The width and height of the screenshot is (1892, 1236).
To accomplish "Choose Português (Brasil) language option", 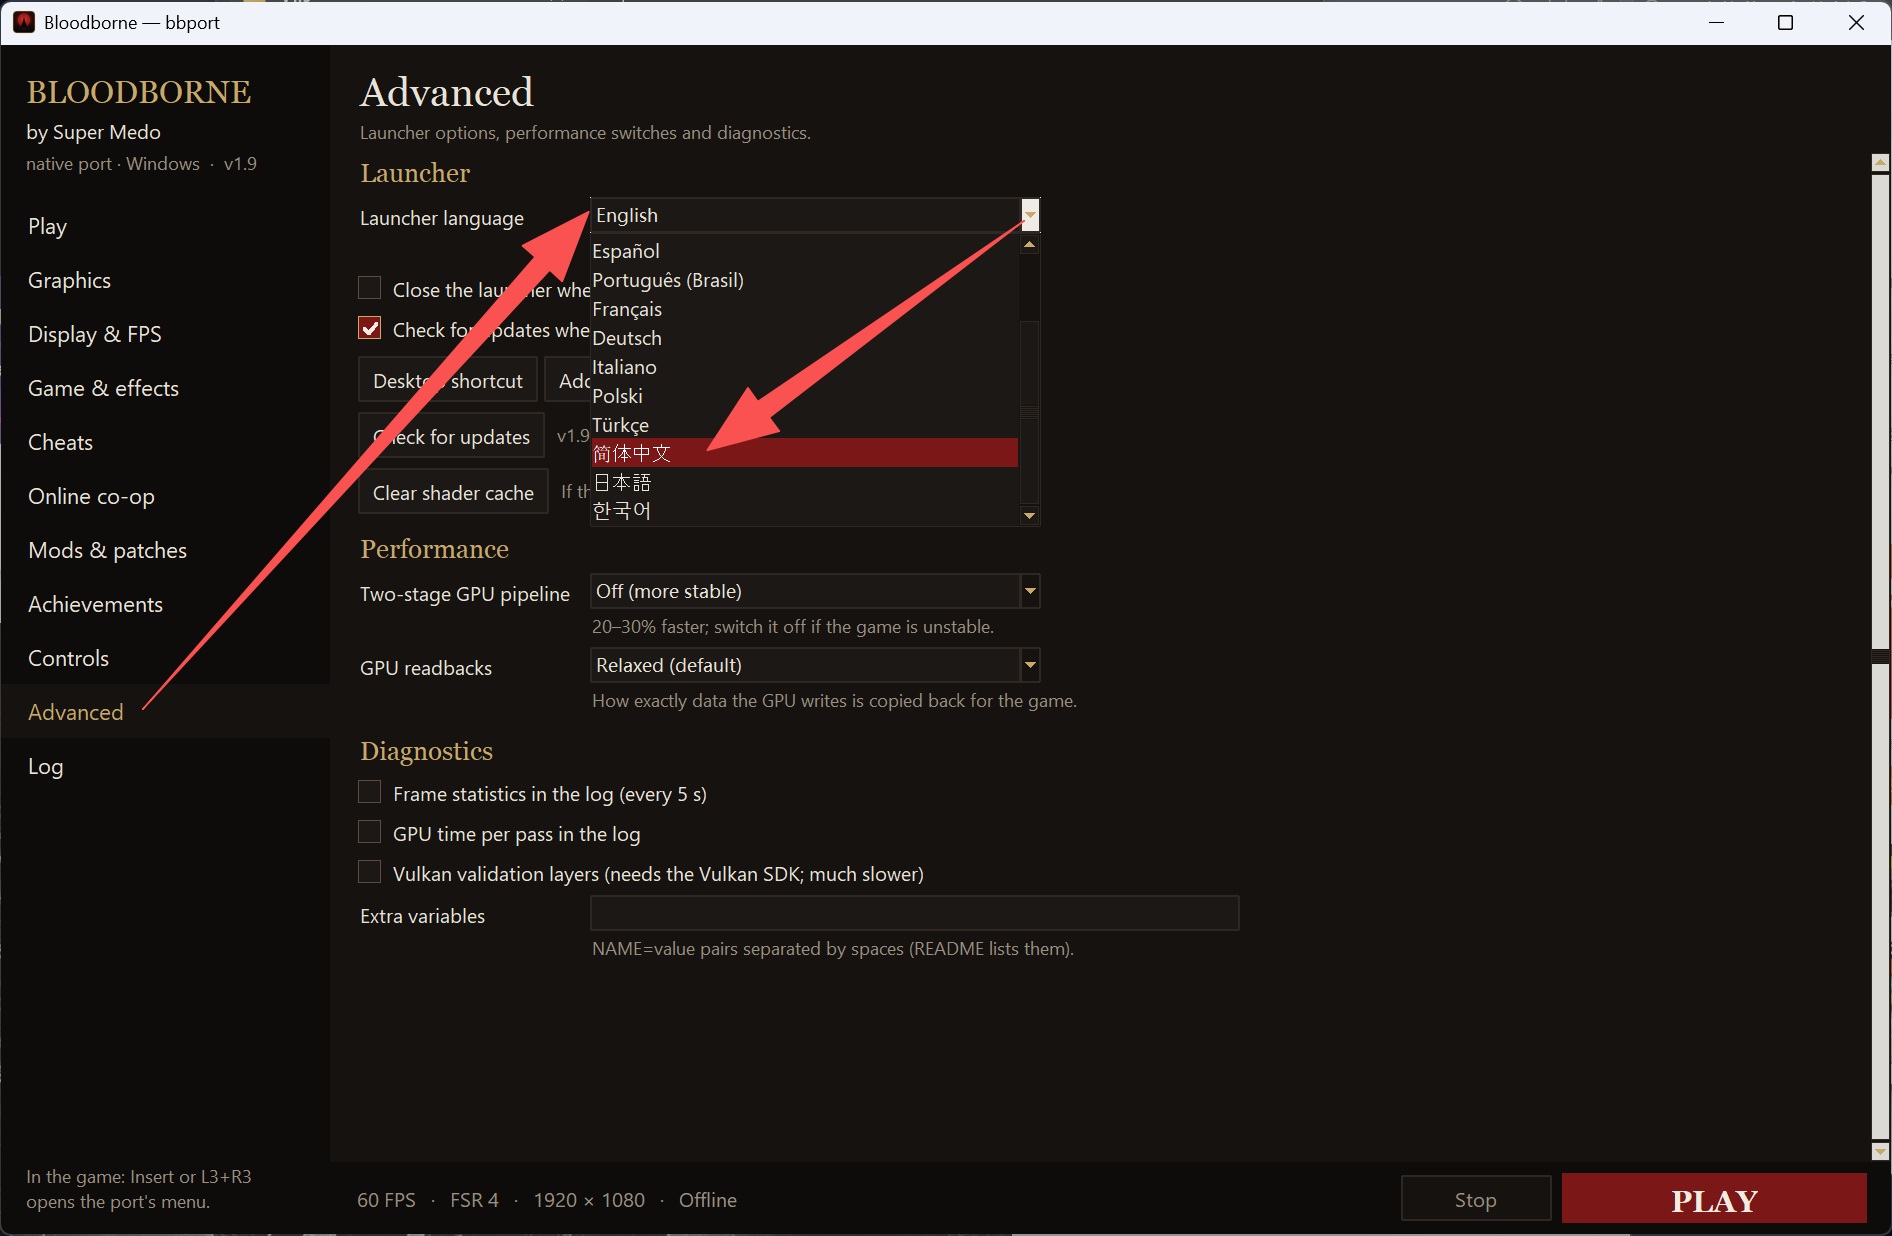I will point(805,280).
